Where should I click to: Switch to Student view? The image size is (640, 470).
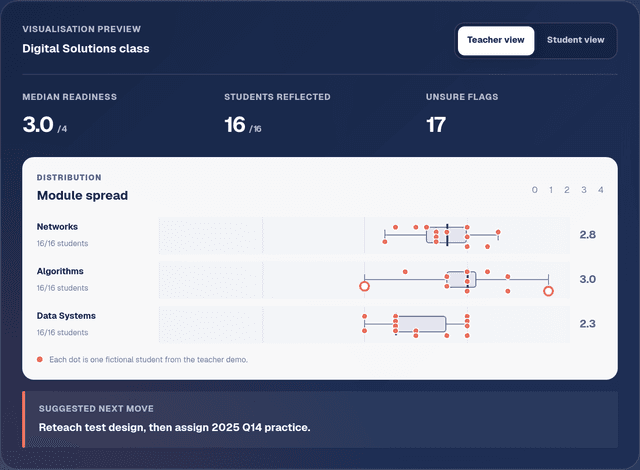coord(575,40)
